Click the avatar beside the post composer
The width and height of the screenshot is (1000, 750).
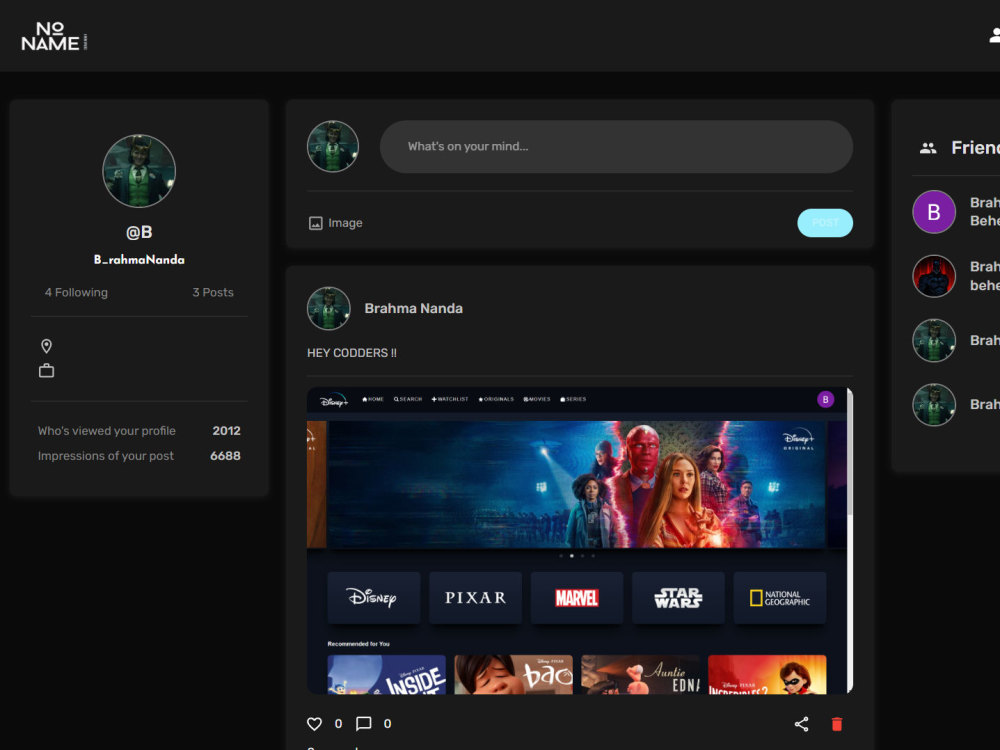pyautogui.click(x=333, y=147)
